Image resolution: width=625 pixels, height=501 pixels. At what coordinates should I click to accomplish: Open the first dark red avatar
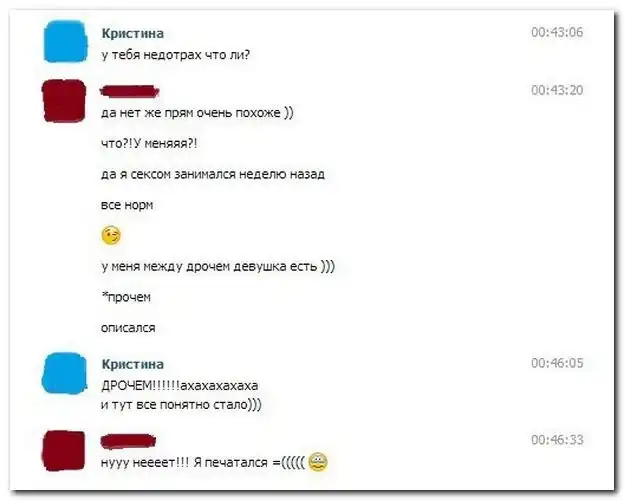(64, 101)
